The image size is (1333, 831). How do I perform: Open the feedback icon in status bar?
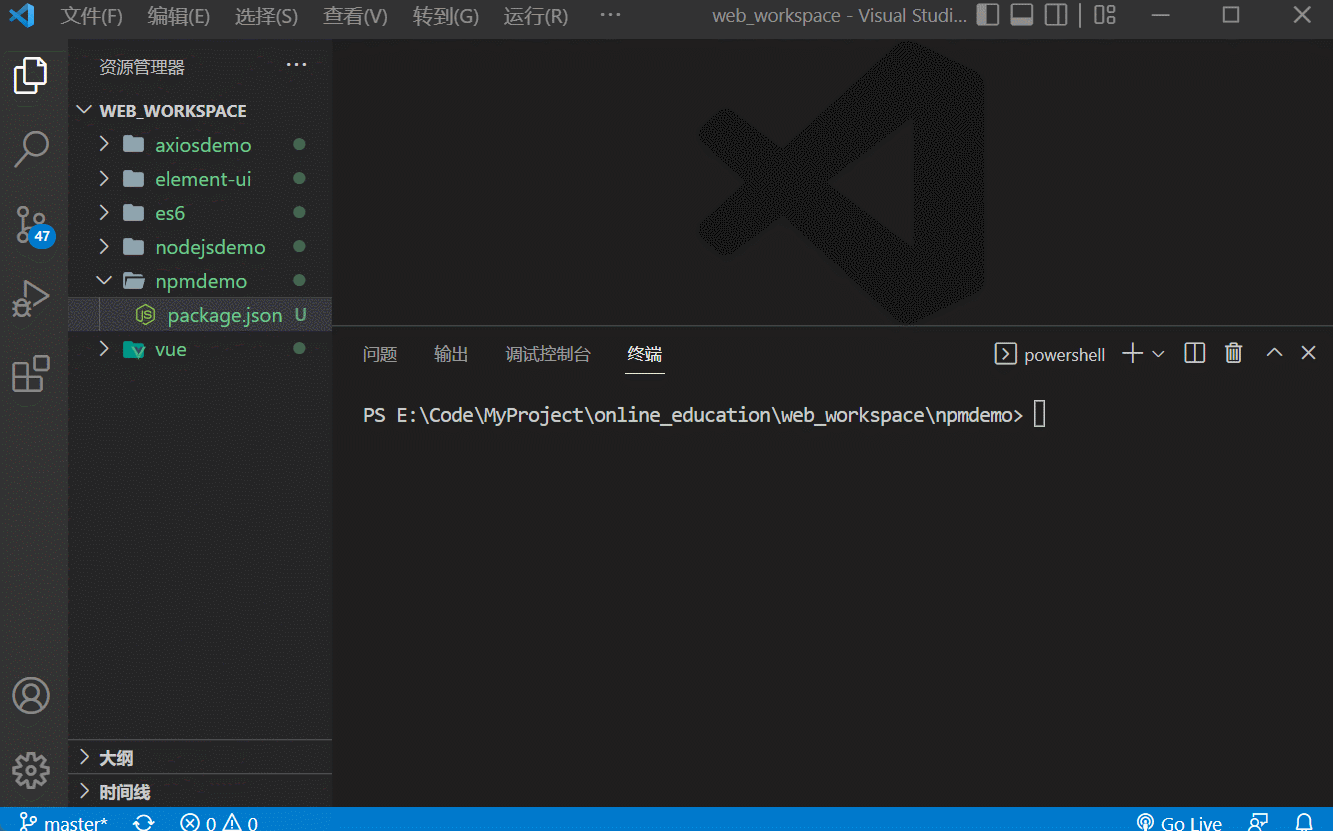pos(1259,822)
